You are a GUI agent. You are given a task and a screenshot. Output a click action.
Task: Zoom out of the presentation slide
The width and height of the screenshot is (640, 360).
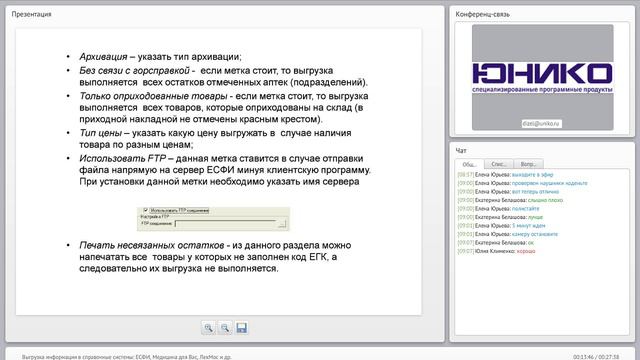(225, 328)
